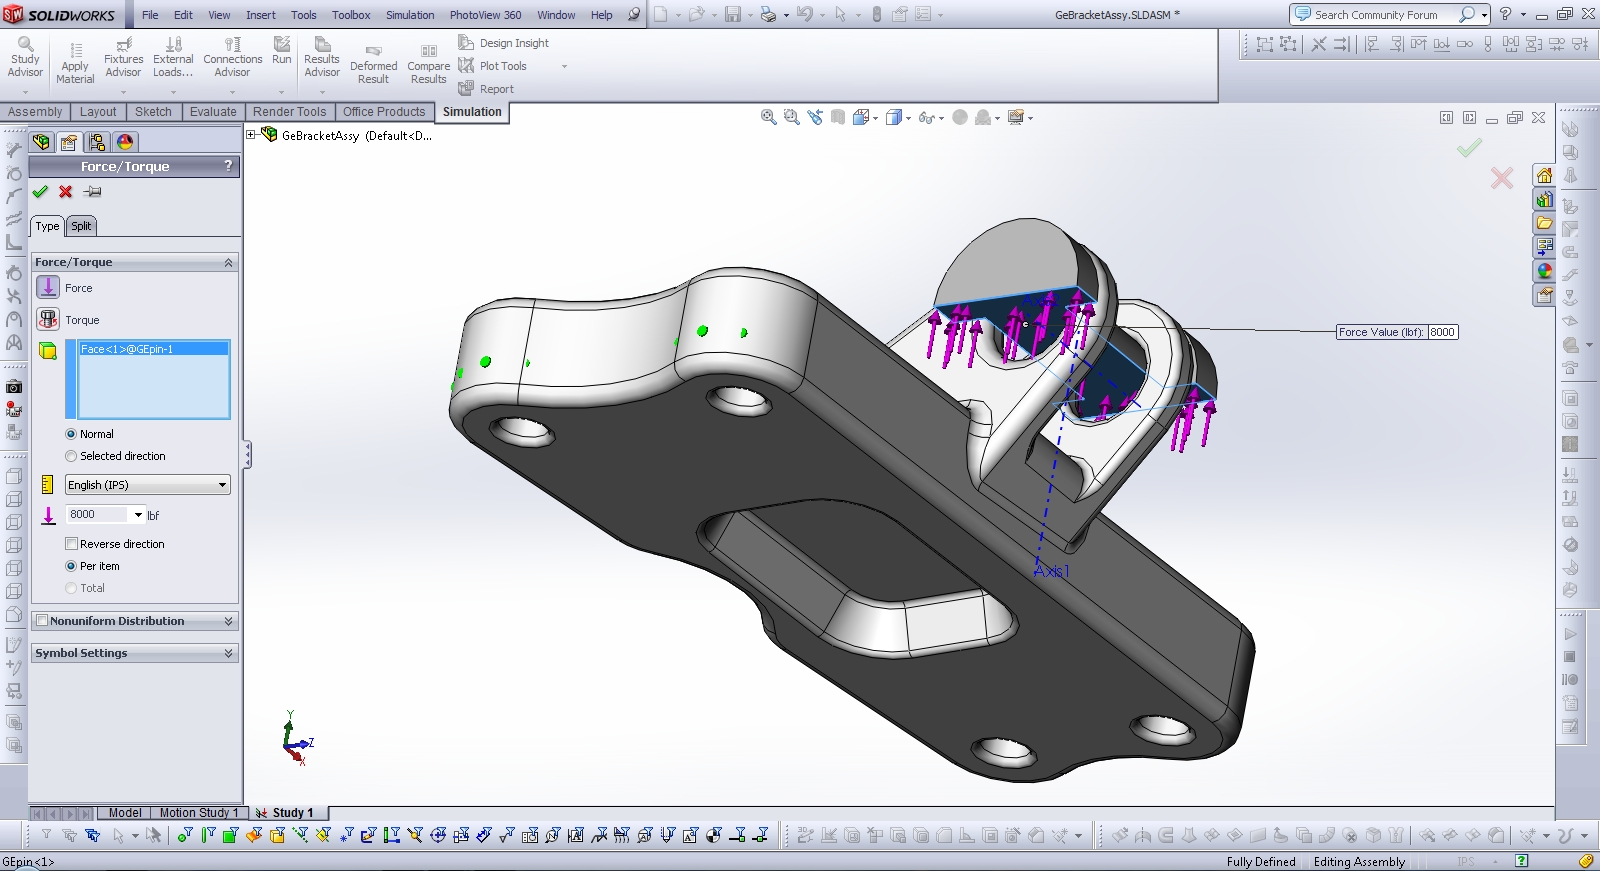Open the FeatureManager design tree tab

[x=41, y=142]
